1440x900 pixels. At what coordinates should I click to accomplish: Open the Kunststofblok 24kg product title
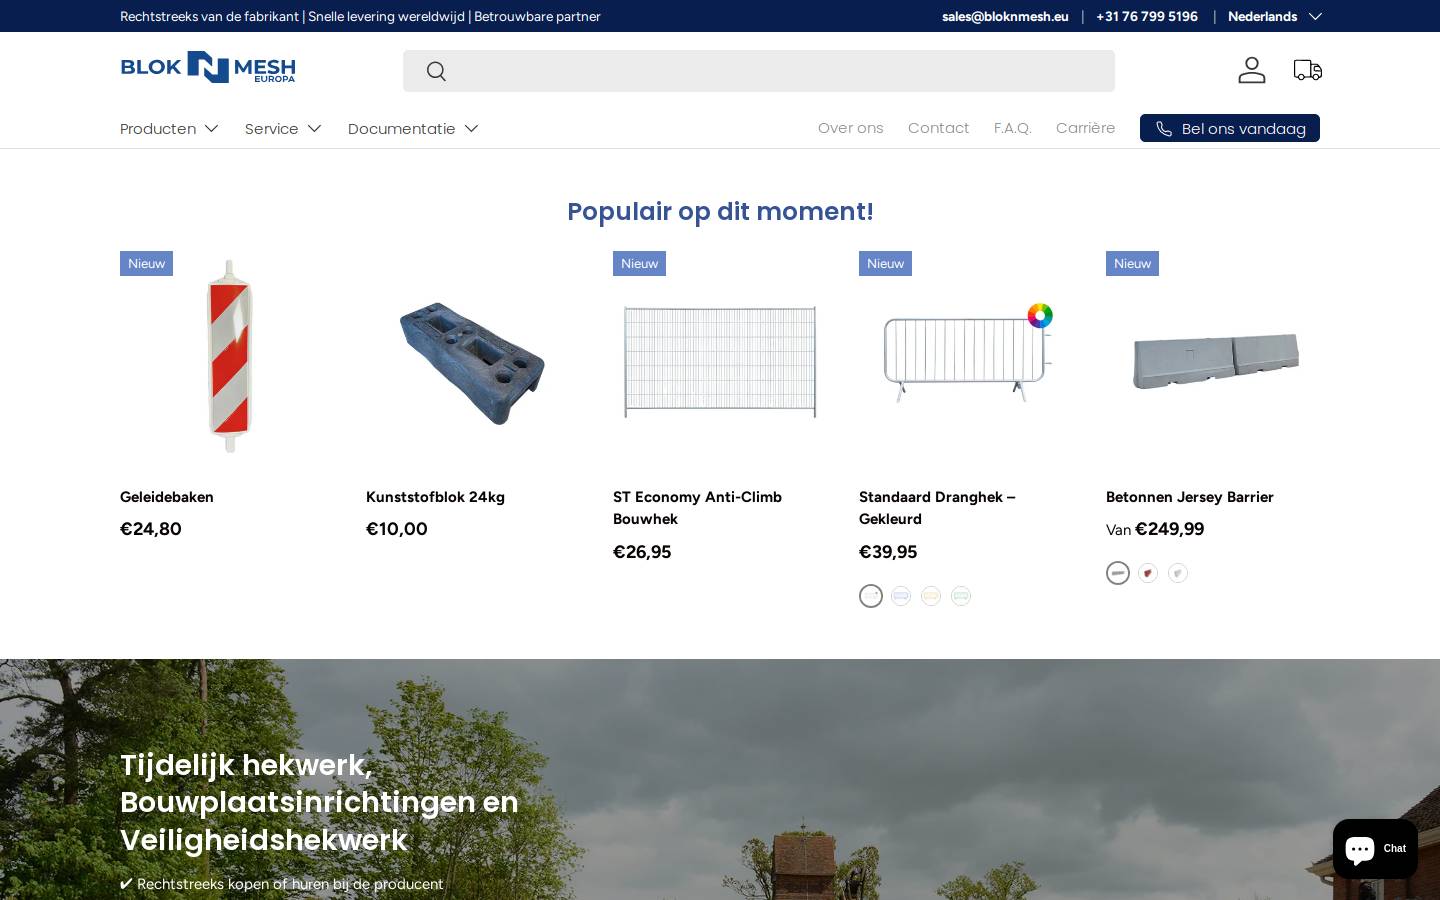tap(435, 497)
